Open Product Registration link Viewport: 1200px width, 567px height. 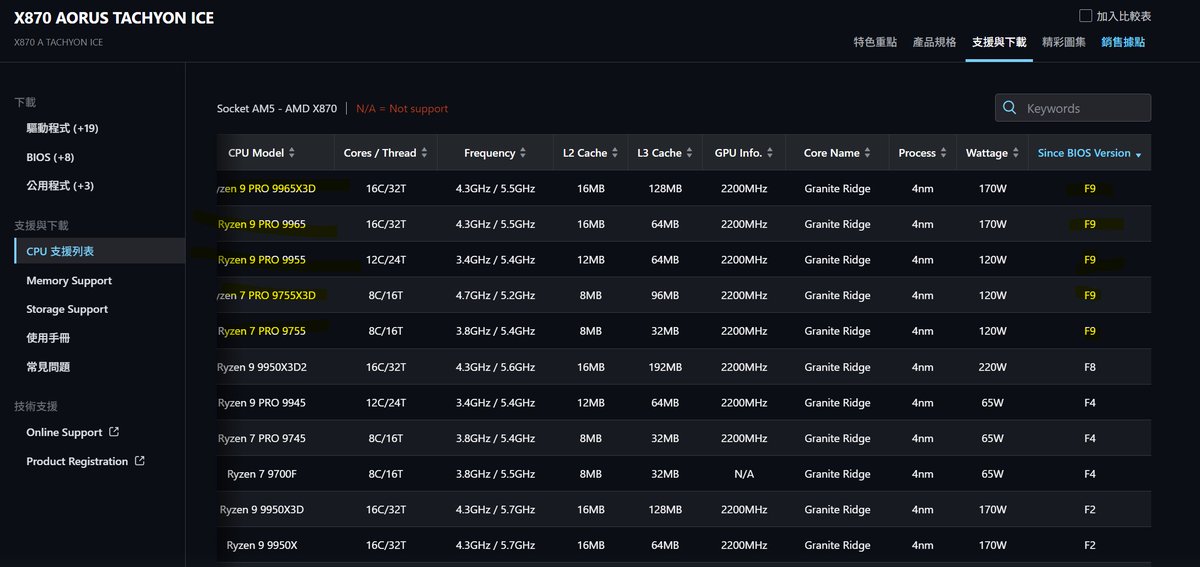(77, 461)
